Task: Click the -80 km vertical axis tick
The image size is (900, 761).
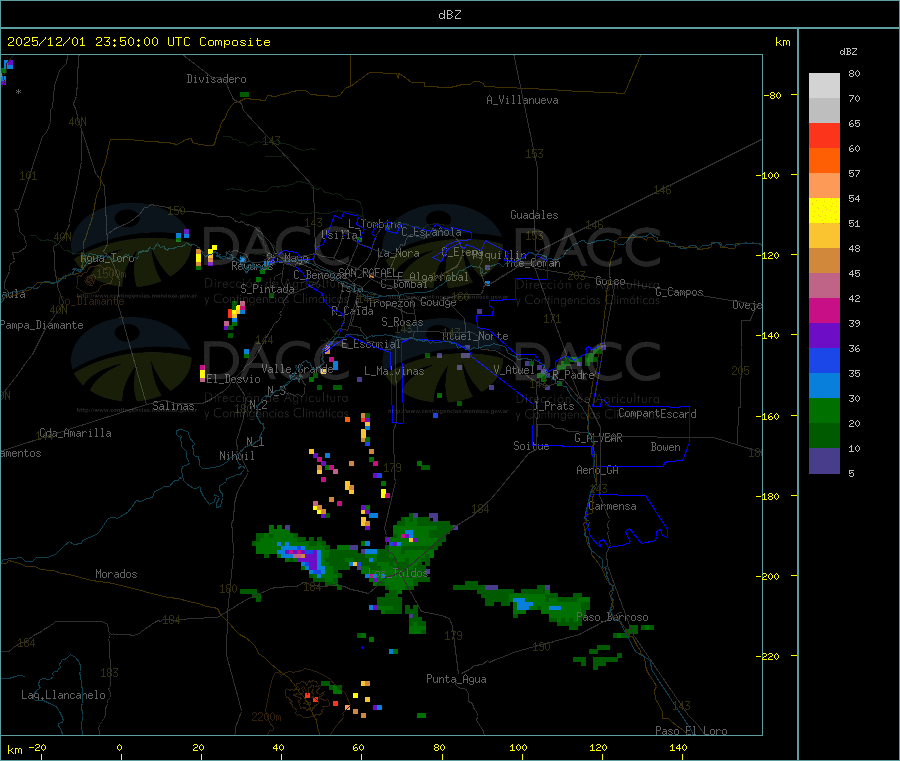Action: [x=773, y=95]
